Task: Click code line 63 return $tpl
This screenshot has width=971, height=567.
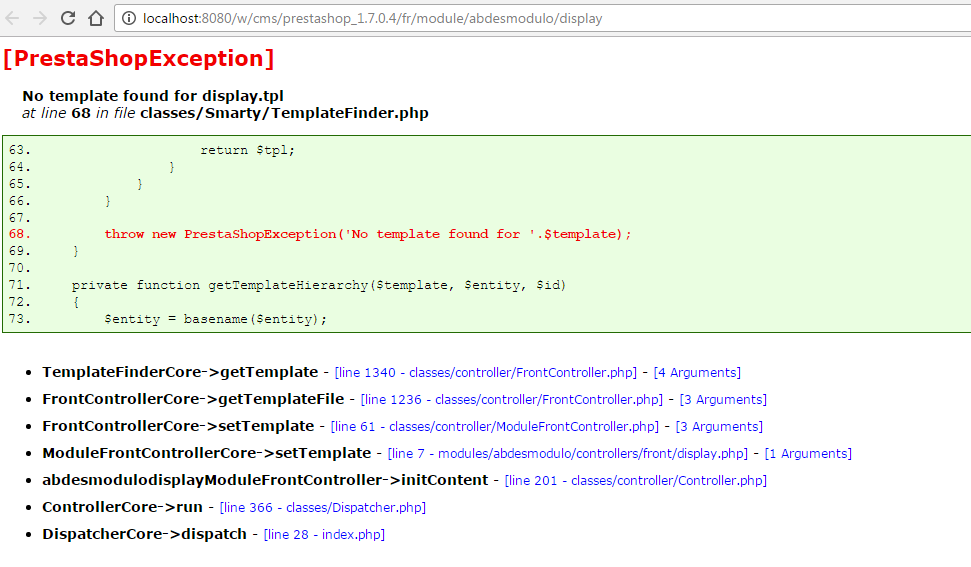Action: (248, 150)
